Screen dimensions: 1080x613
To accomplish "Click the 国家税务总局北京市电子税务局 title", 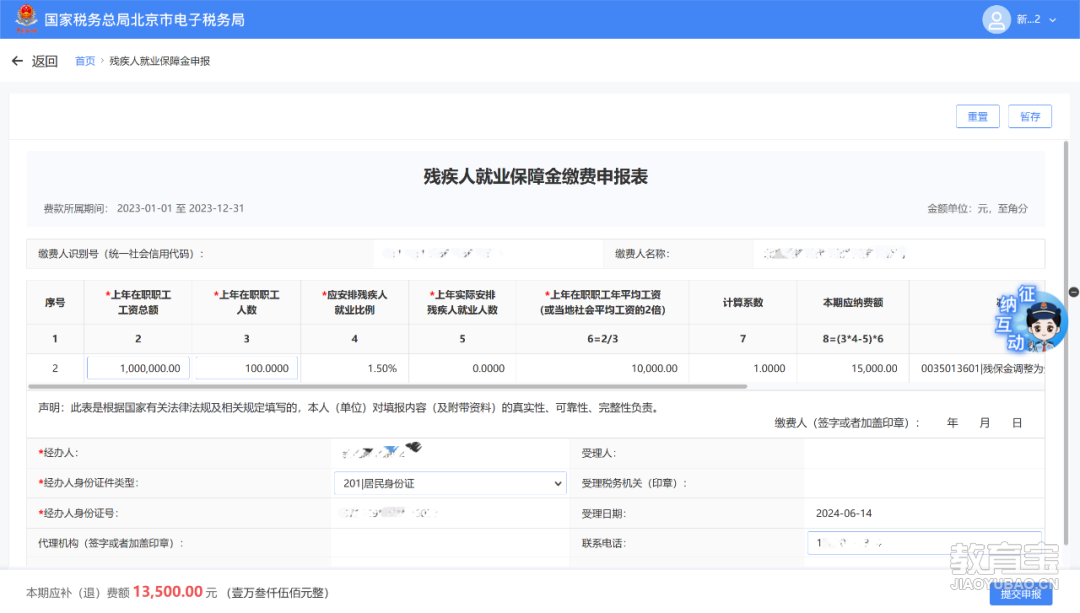I will click(144, 20).
